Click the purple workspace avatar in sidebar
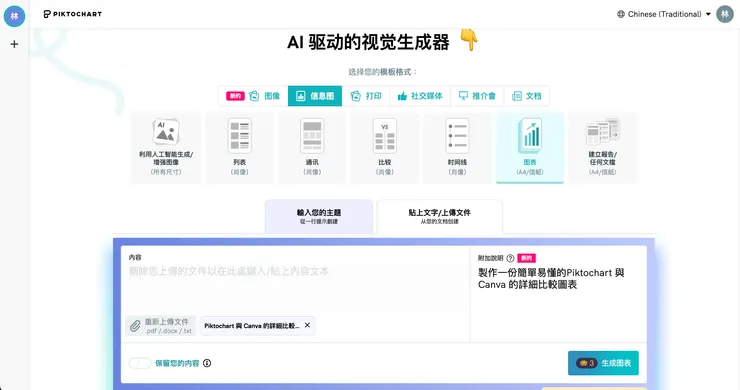Screen dimensions: 740x390 pyautogui.click(x=14, y=16)
